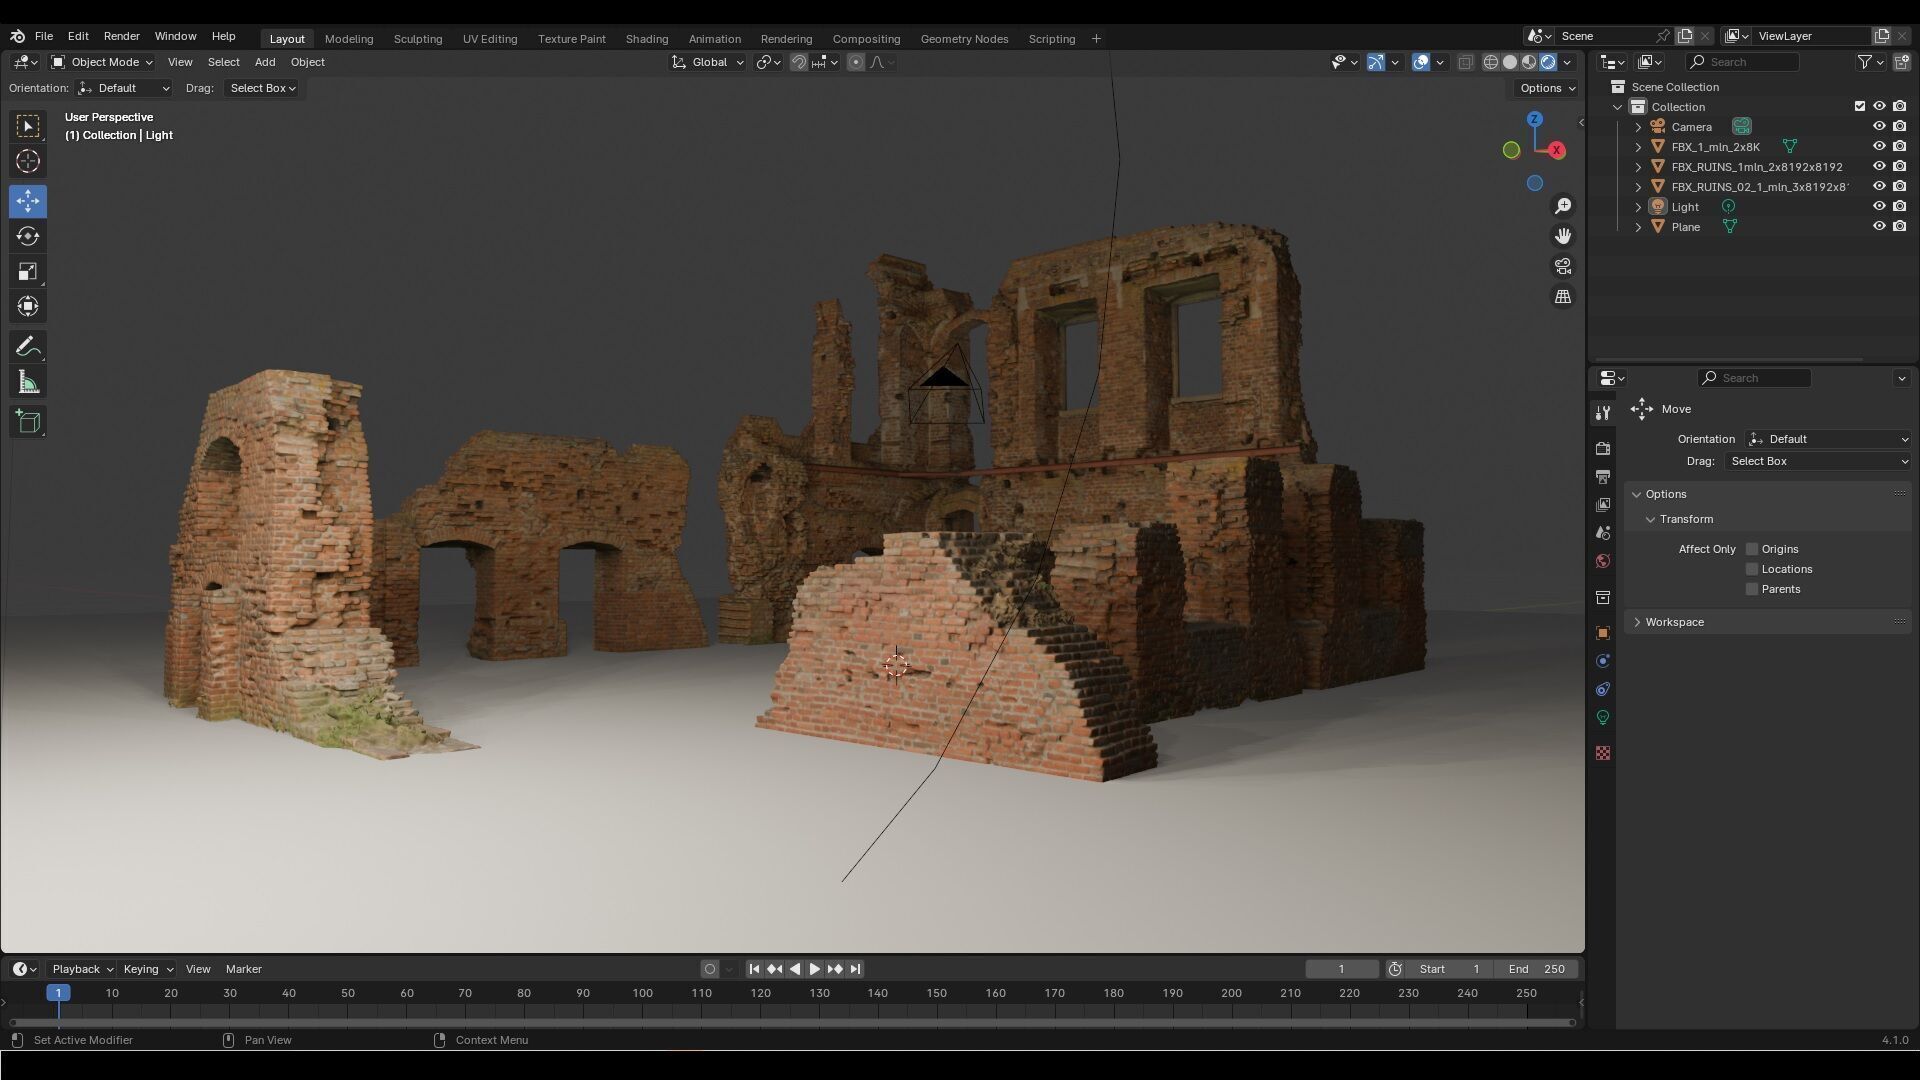
Task: Click the pan view hand icon
Action: pyautogui.click(x=1563, y=236)
